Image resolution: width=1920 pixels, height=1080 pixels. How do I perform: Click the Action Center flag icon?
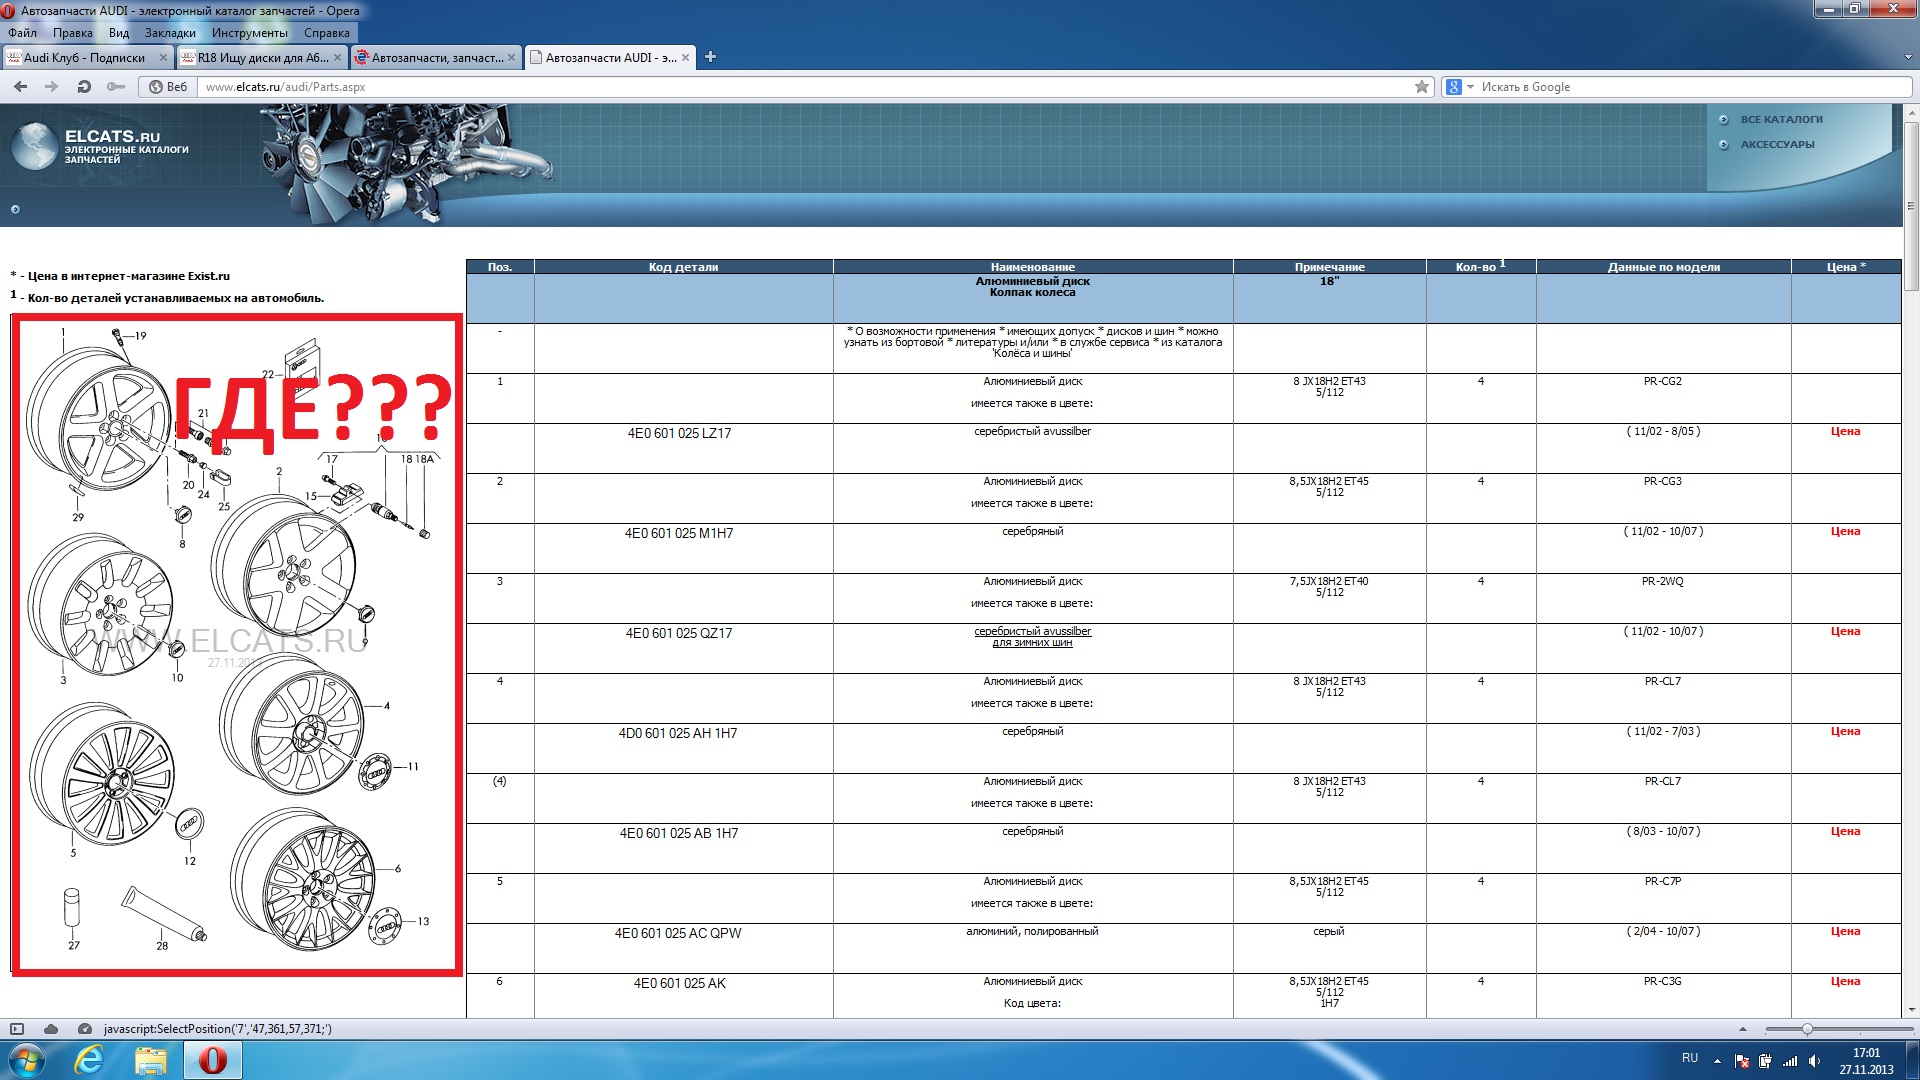[1741, 1061]
